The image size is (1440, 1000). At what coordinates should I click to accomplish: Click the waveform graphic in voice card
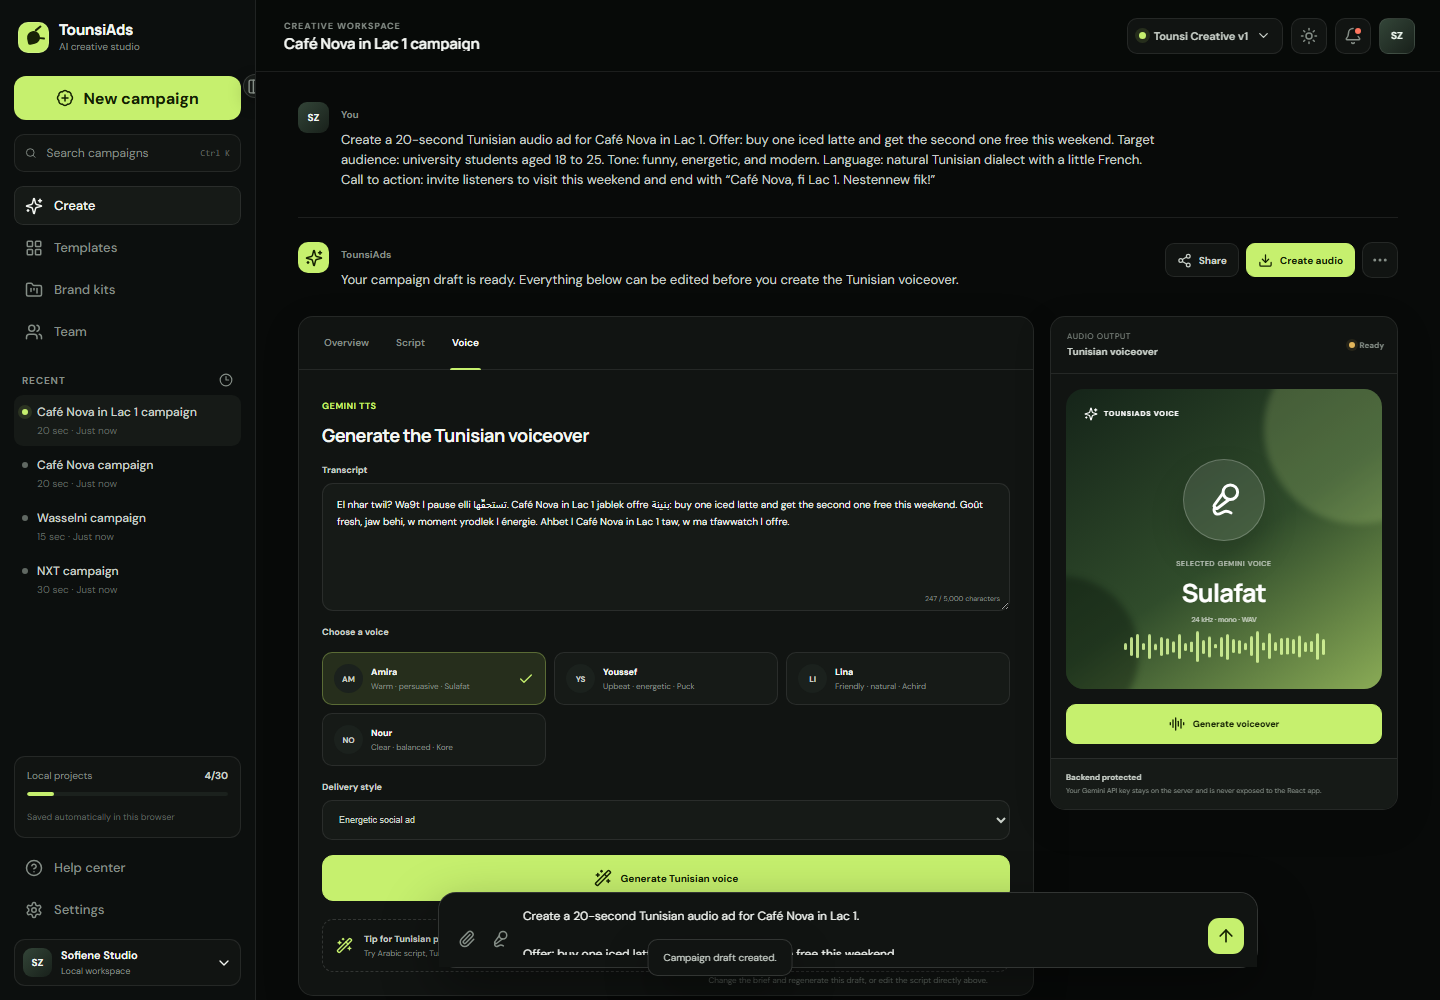1224,647
